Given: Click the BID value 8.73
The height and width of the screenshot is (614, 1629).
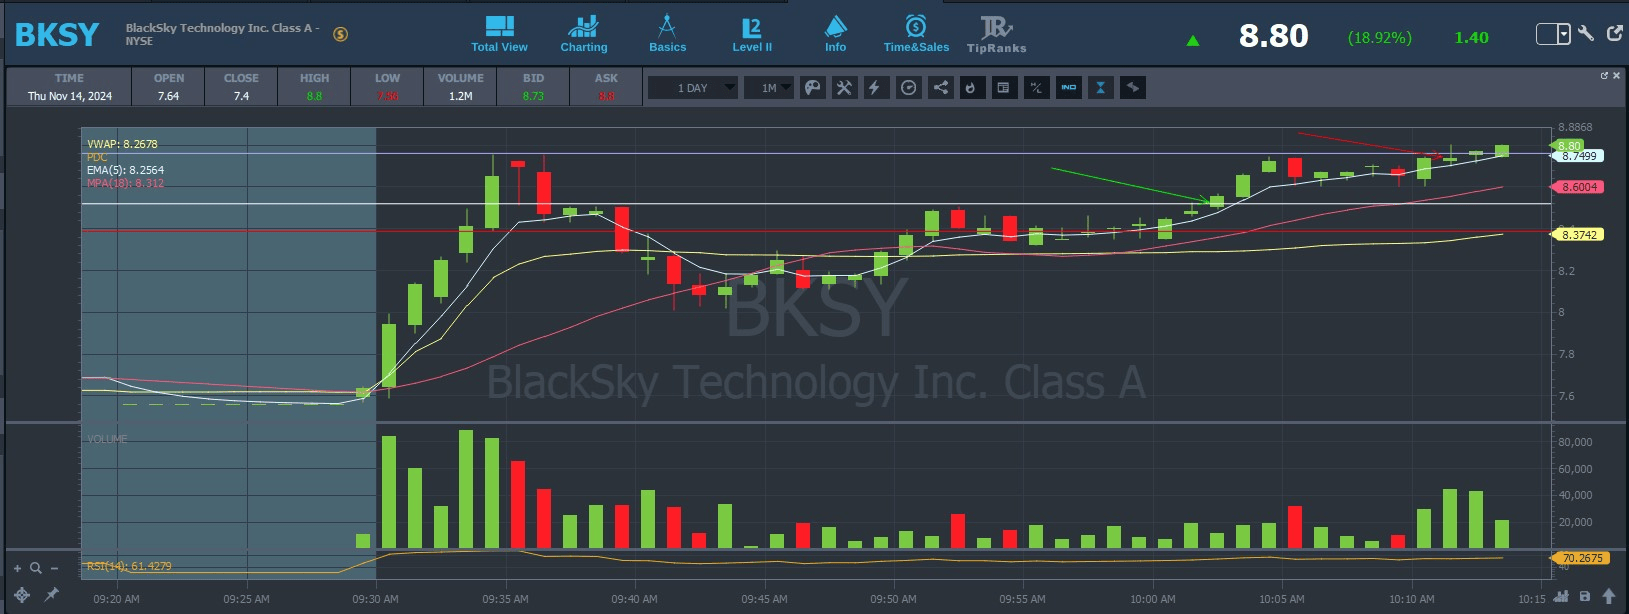Looking at the screenshot, I should [533, 96].
